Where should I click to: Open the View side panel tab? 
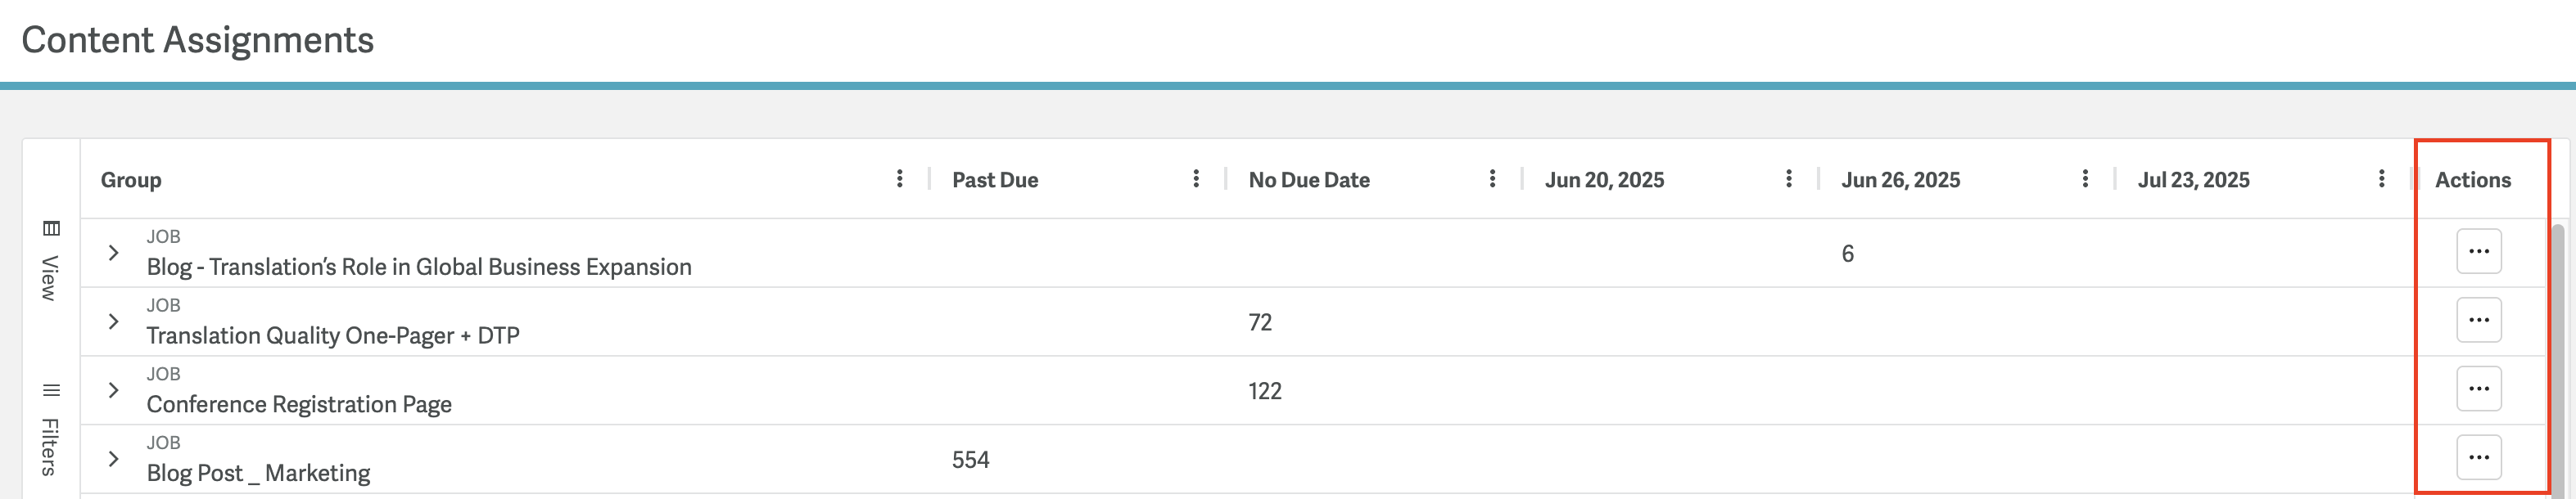(51, 262)
